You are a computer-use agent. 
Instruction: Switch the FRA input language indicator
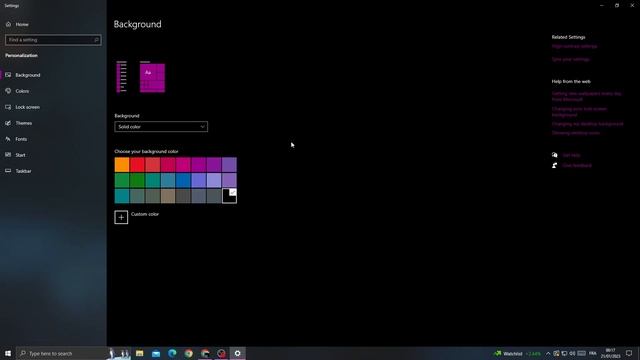593,353
